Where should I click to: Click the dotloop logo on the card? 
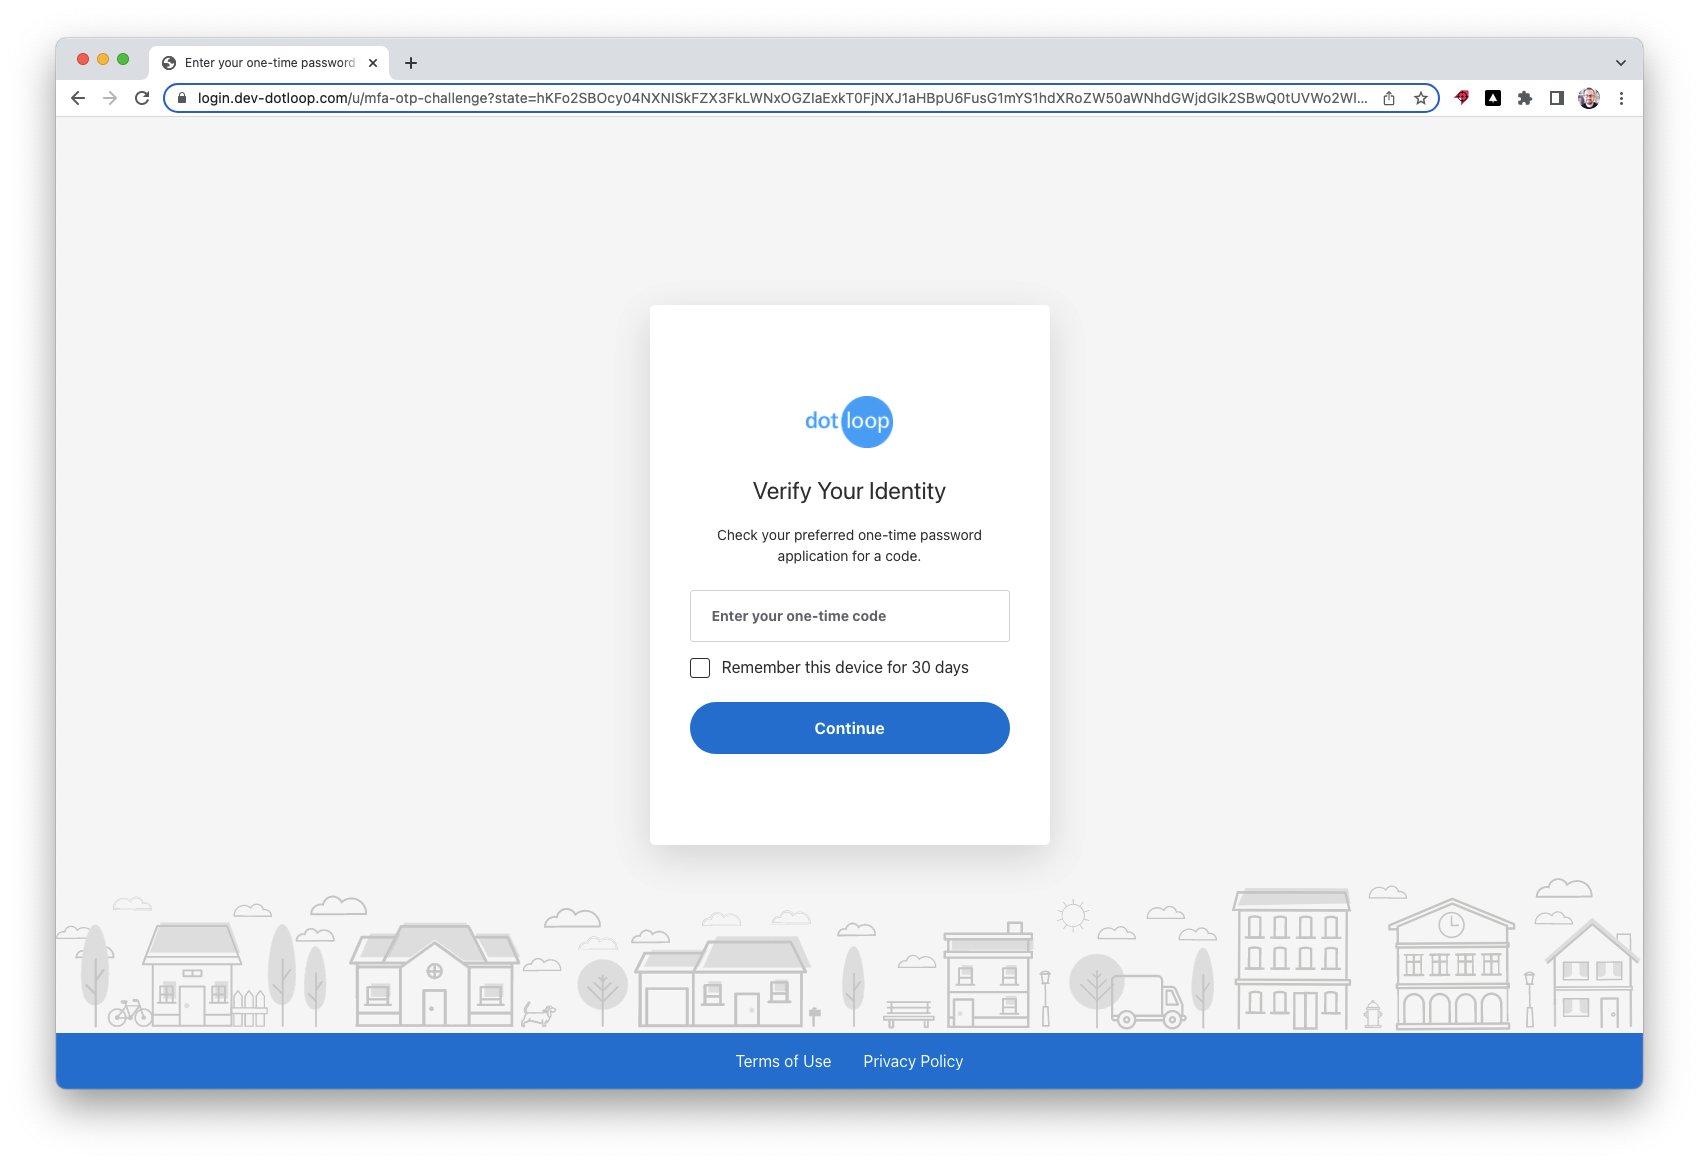[849, 421]
